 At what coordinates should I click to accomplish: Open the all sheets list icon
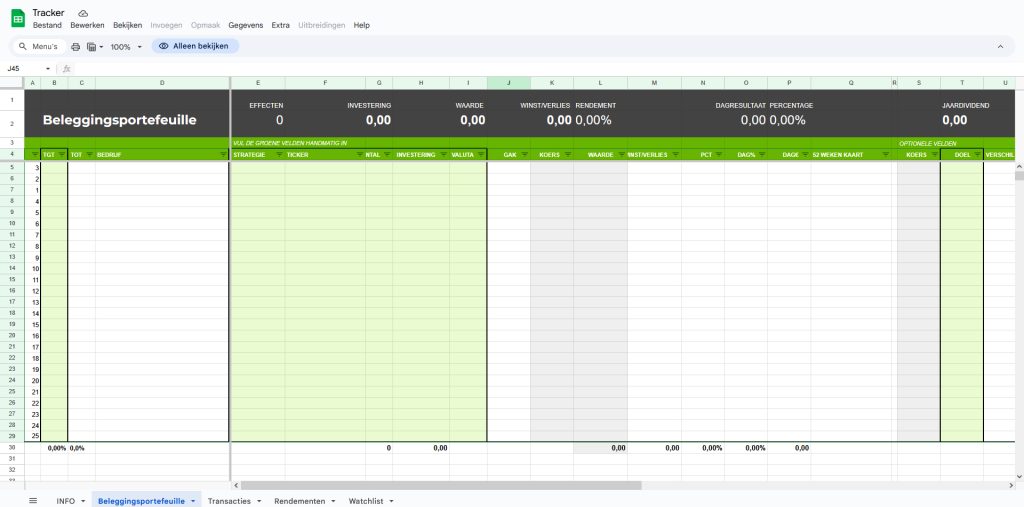coord(33,500)
